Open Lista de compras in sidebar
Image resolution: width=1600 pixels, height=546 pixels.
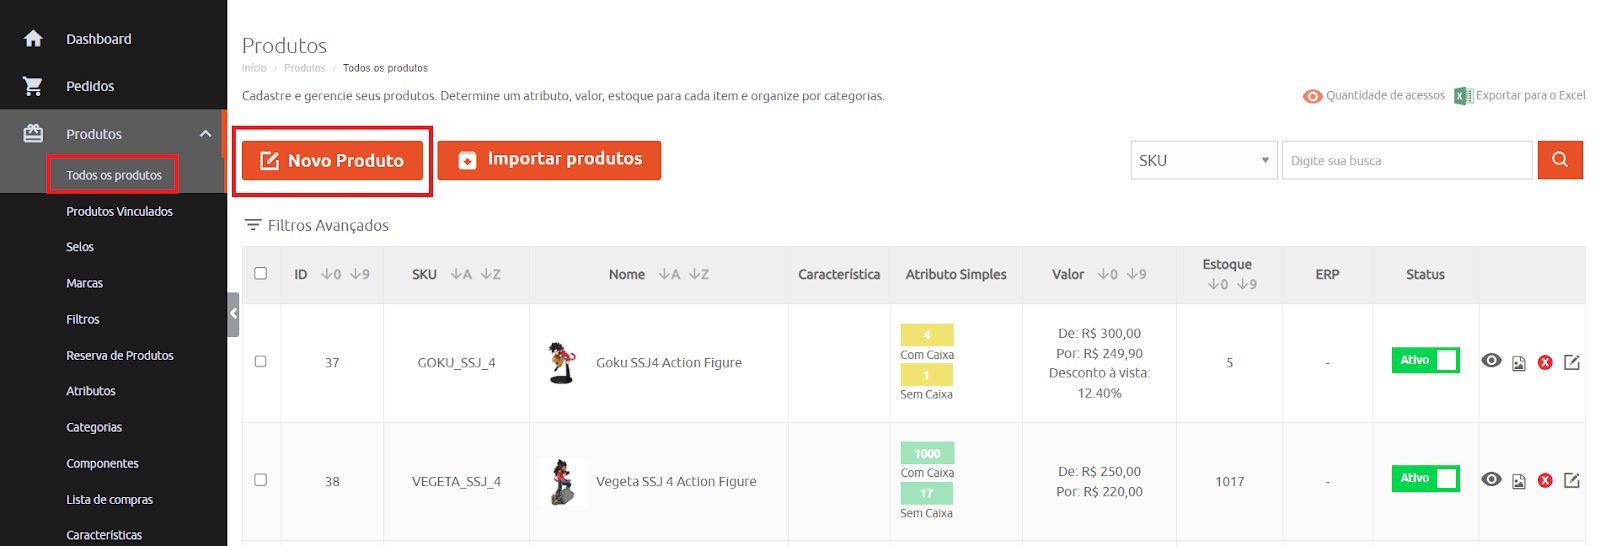click(110, 499)
